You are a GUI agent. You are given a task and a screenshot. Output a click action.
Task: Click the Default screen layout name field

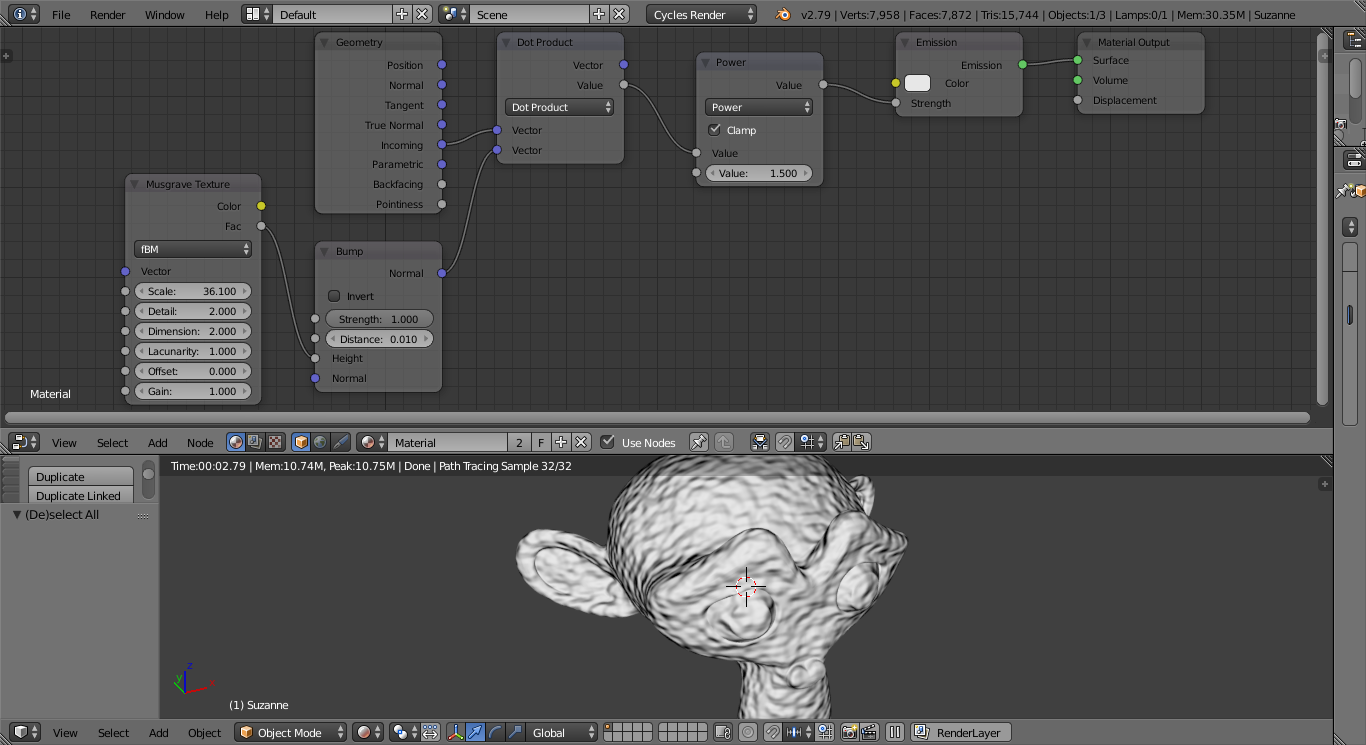pos(331,14)
